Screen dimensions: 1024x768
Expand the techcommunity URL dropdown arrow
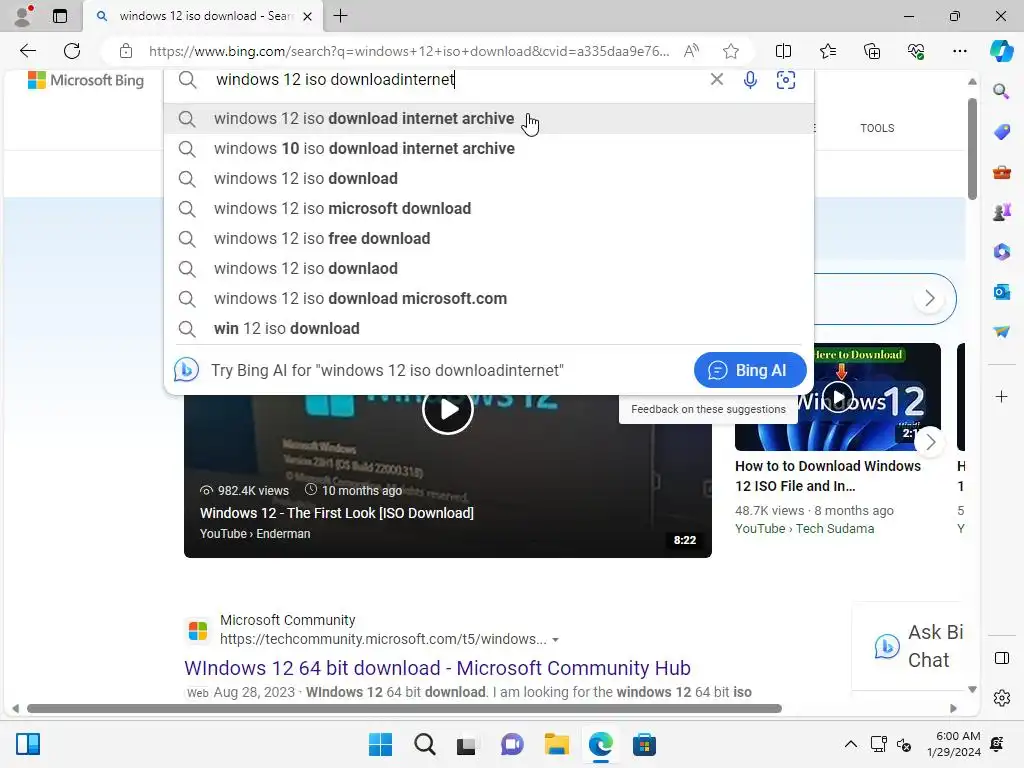pyautogui.click(x=555, y=640)
